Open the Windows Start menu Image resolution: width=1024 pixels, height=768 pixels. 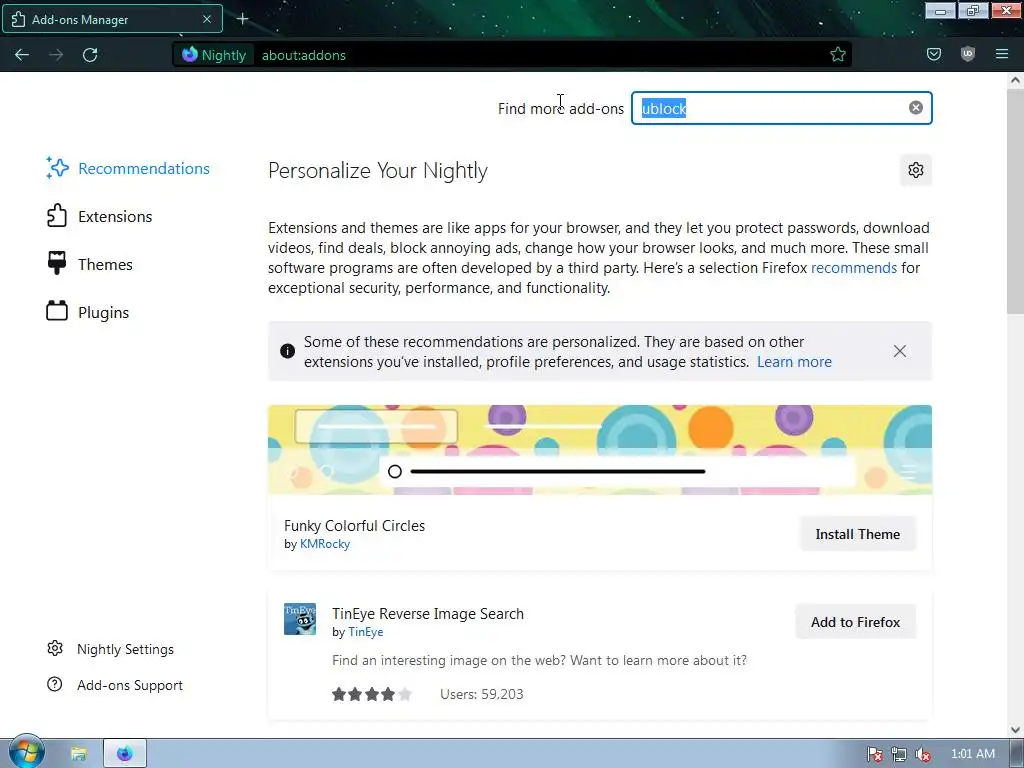pos(26,753)
